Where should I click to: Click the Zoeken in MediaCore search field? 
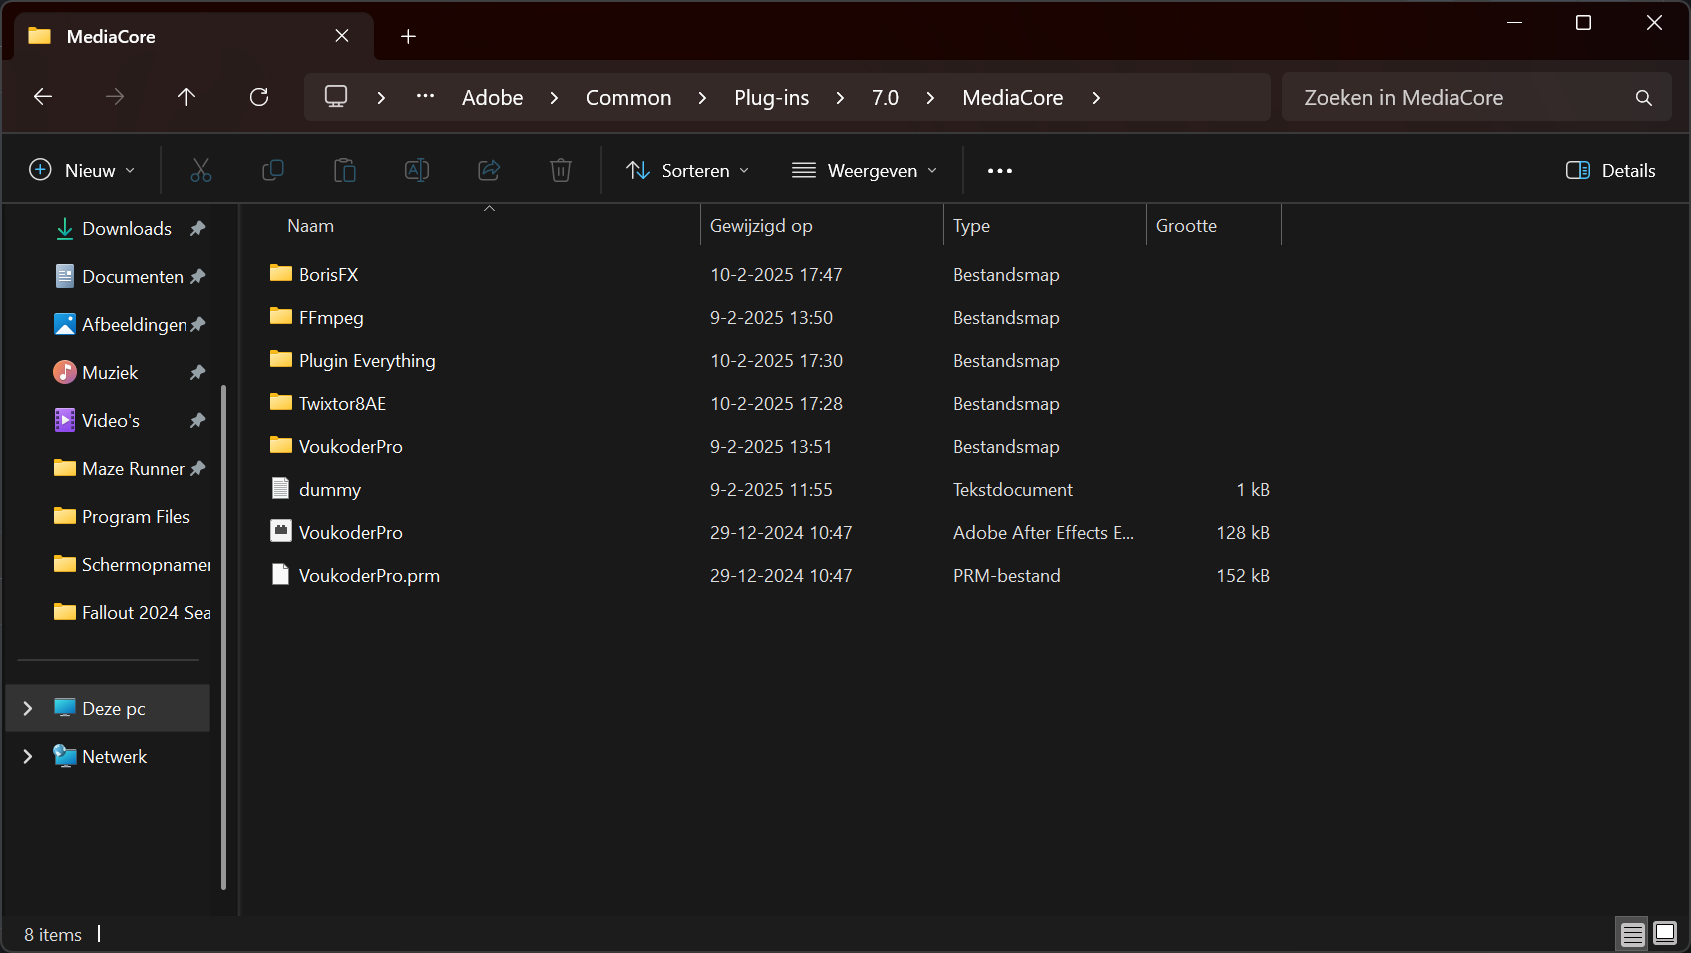[1460, 98]
